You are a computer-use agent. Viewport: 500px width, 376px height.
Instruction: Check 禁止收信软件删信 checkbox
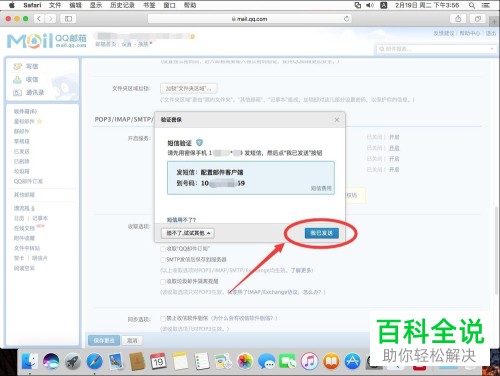(x=163, y=319)
